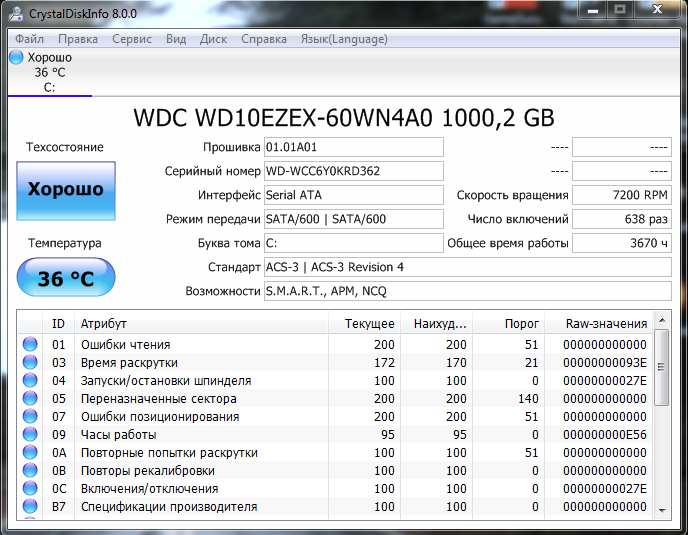Click the Прошивка field 01.01A01
688x535 pixels.
pos(354,147)
